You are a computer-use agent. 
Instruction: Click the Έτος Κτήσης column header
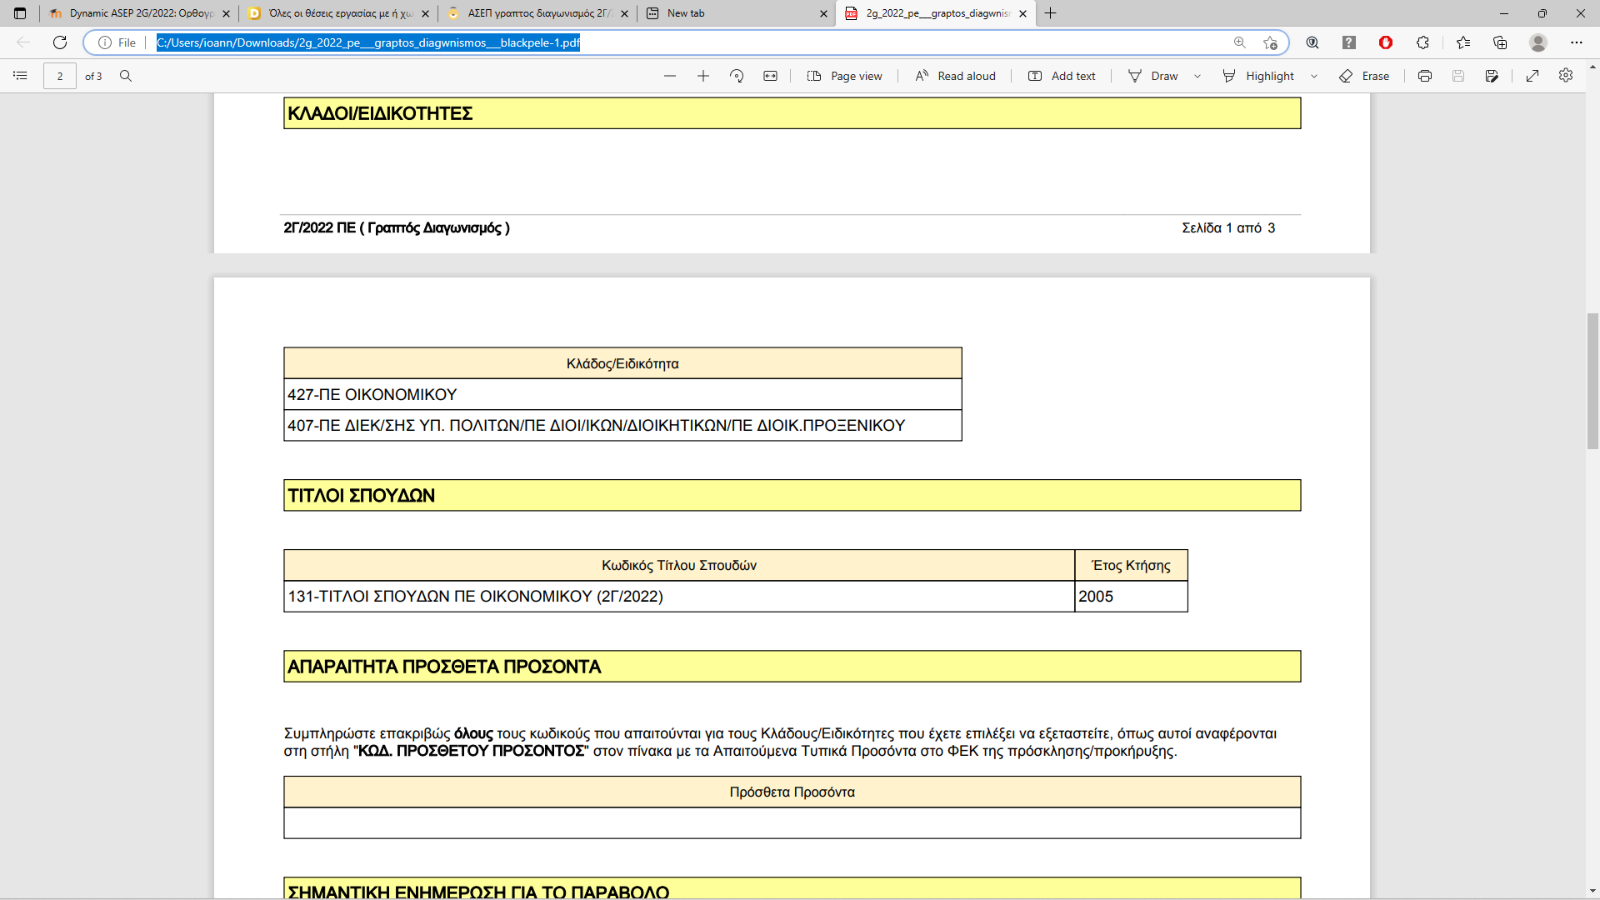pos(1131,565)
